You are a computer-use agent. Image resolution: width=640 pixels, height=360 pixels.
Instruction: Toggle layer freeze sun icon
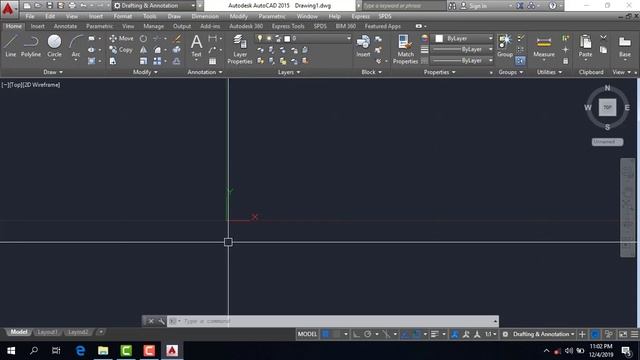[269, 38]
